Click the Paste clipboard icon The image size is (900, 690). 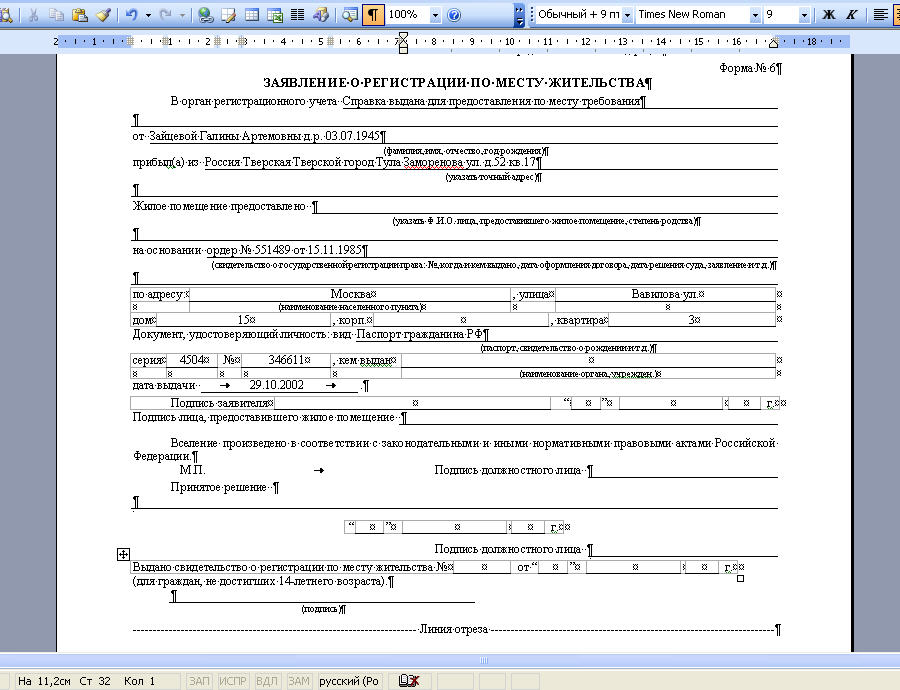point(80,15)
